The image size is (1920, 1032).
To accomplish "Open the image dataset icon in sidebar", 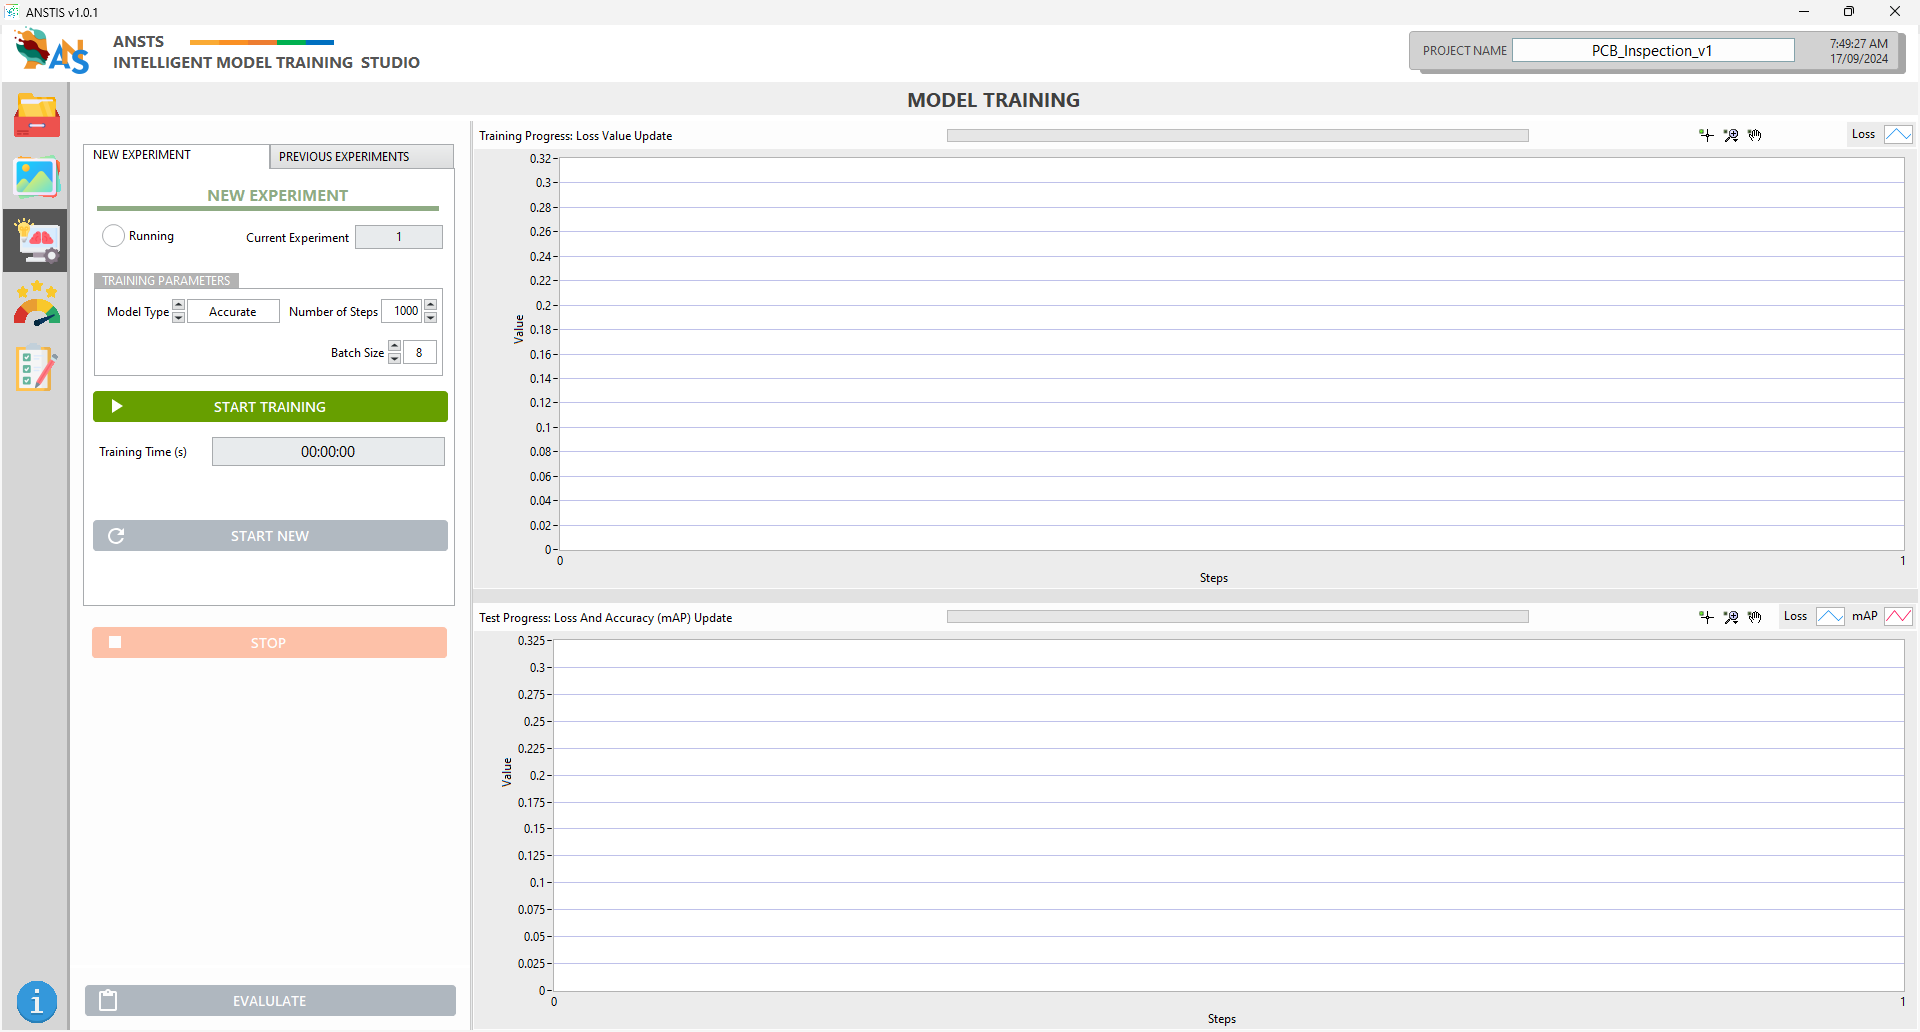I will pos(36,178).
